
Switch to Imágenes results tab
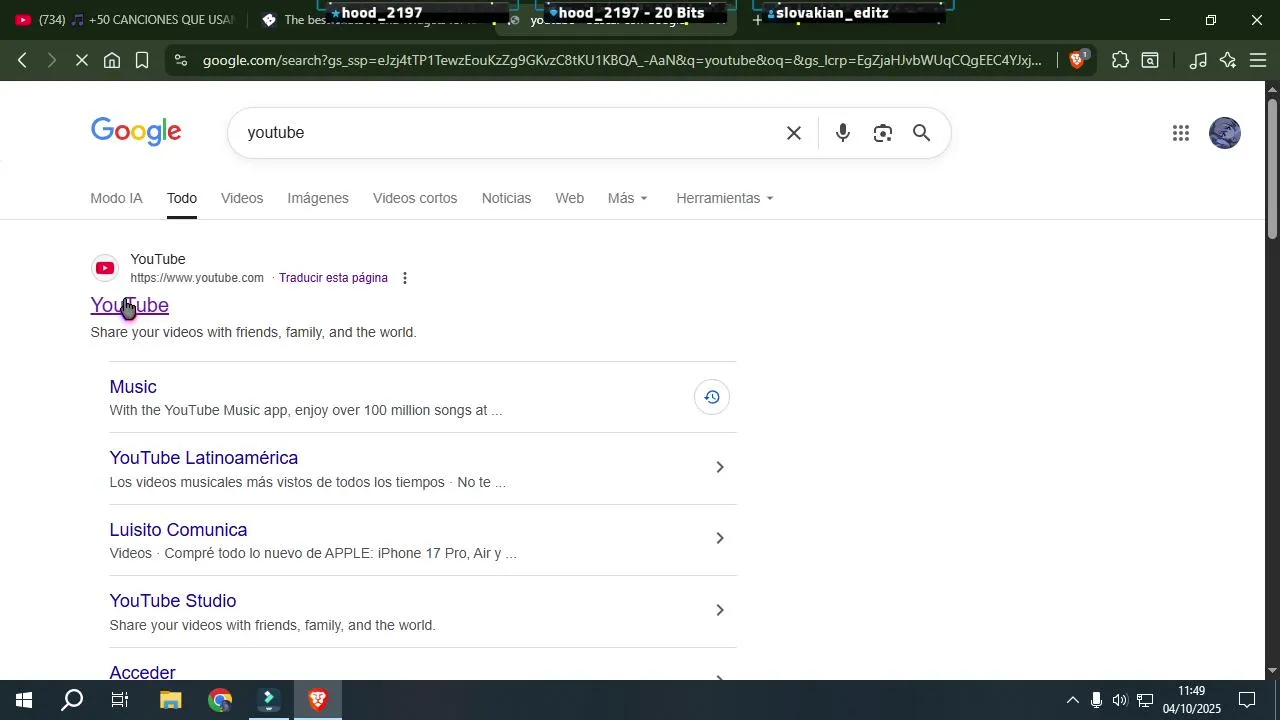point(318,198)
